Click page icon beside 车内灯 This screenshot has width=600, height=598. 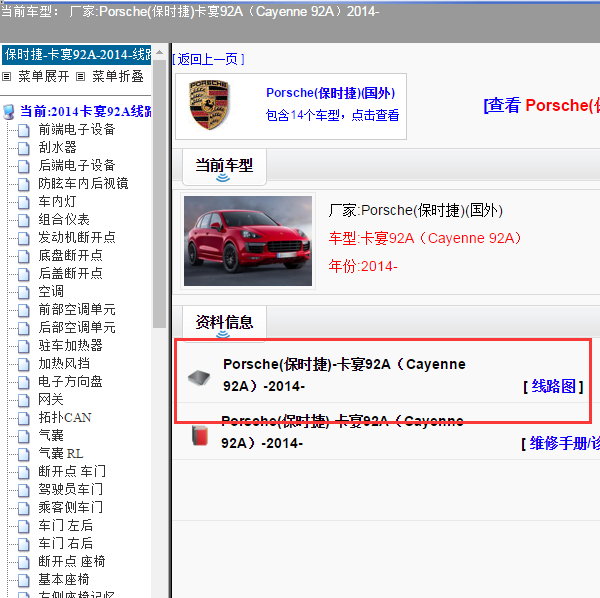[24, 202]
